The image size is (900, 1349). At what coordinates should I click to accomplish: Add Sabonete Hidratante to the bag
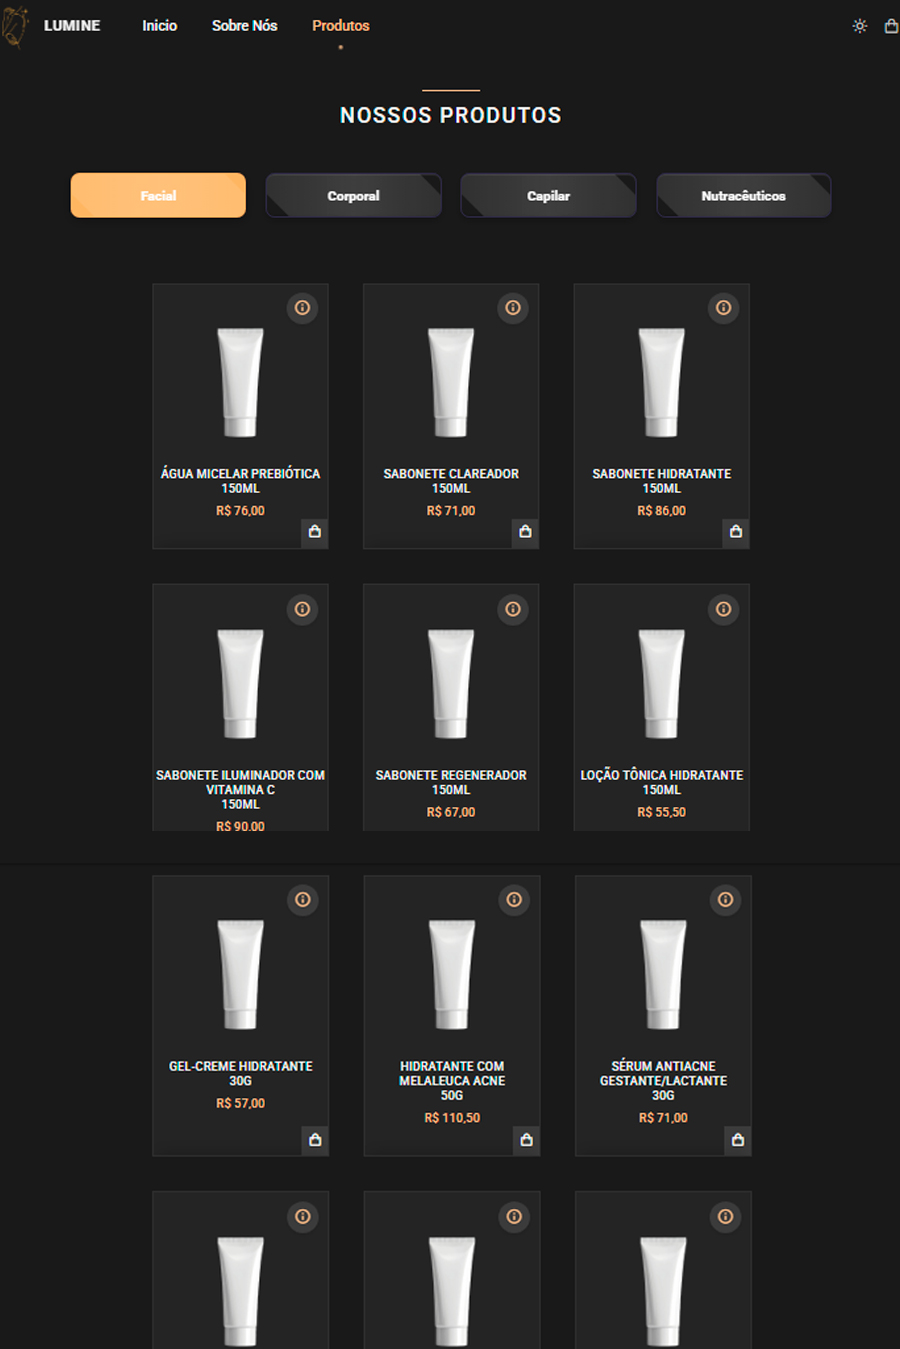pos(736,532)
